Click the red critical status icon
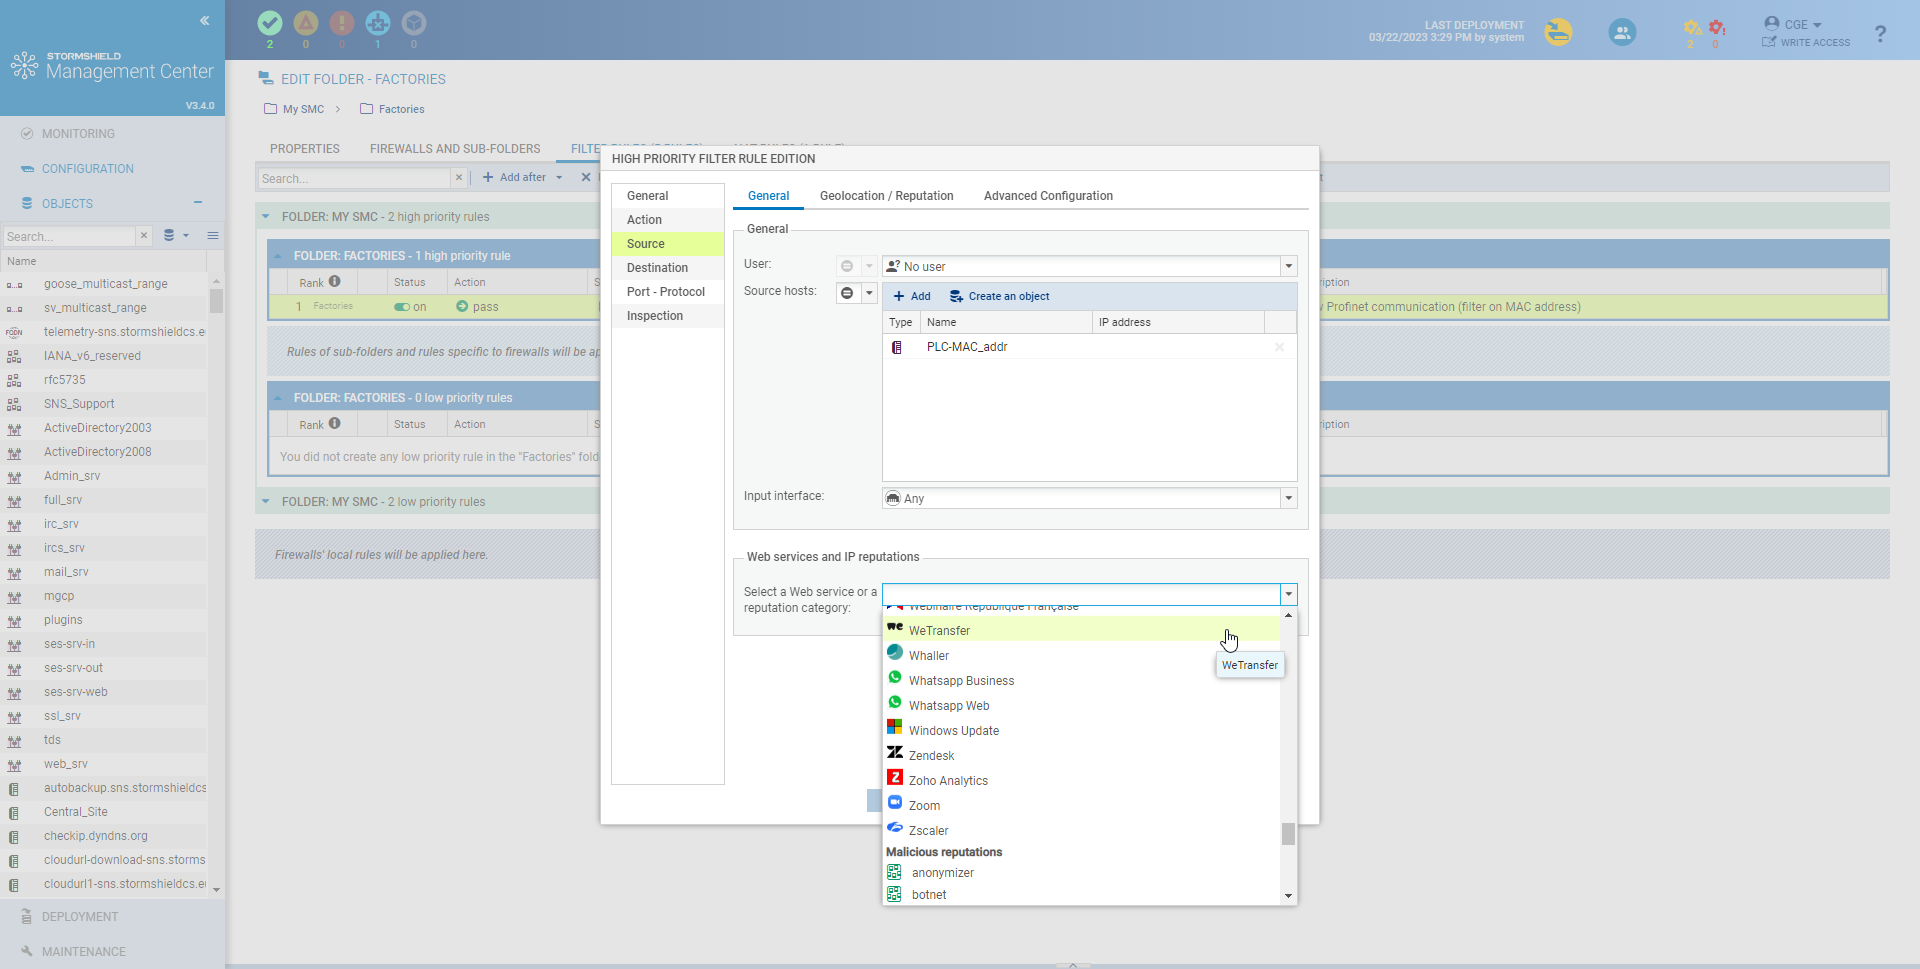1920x969 pixels. point(342,23)
